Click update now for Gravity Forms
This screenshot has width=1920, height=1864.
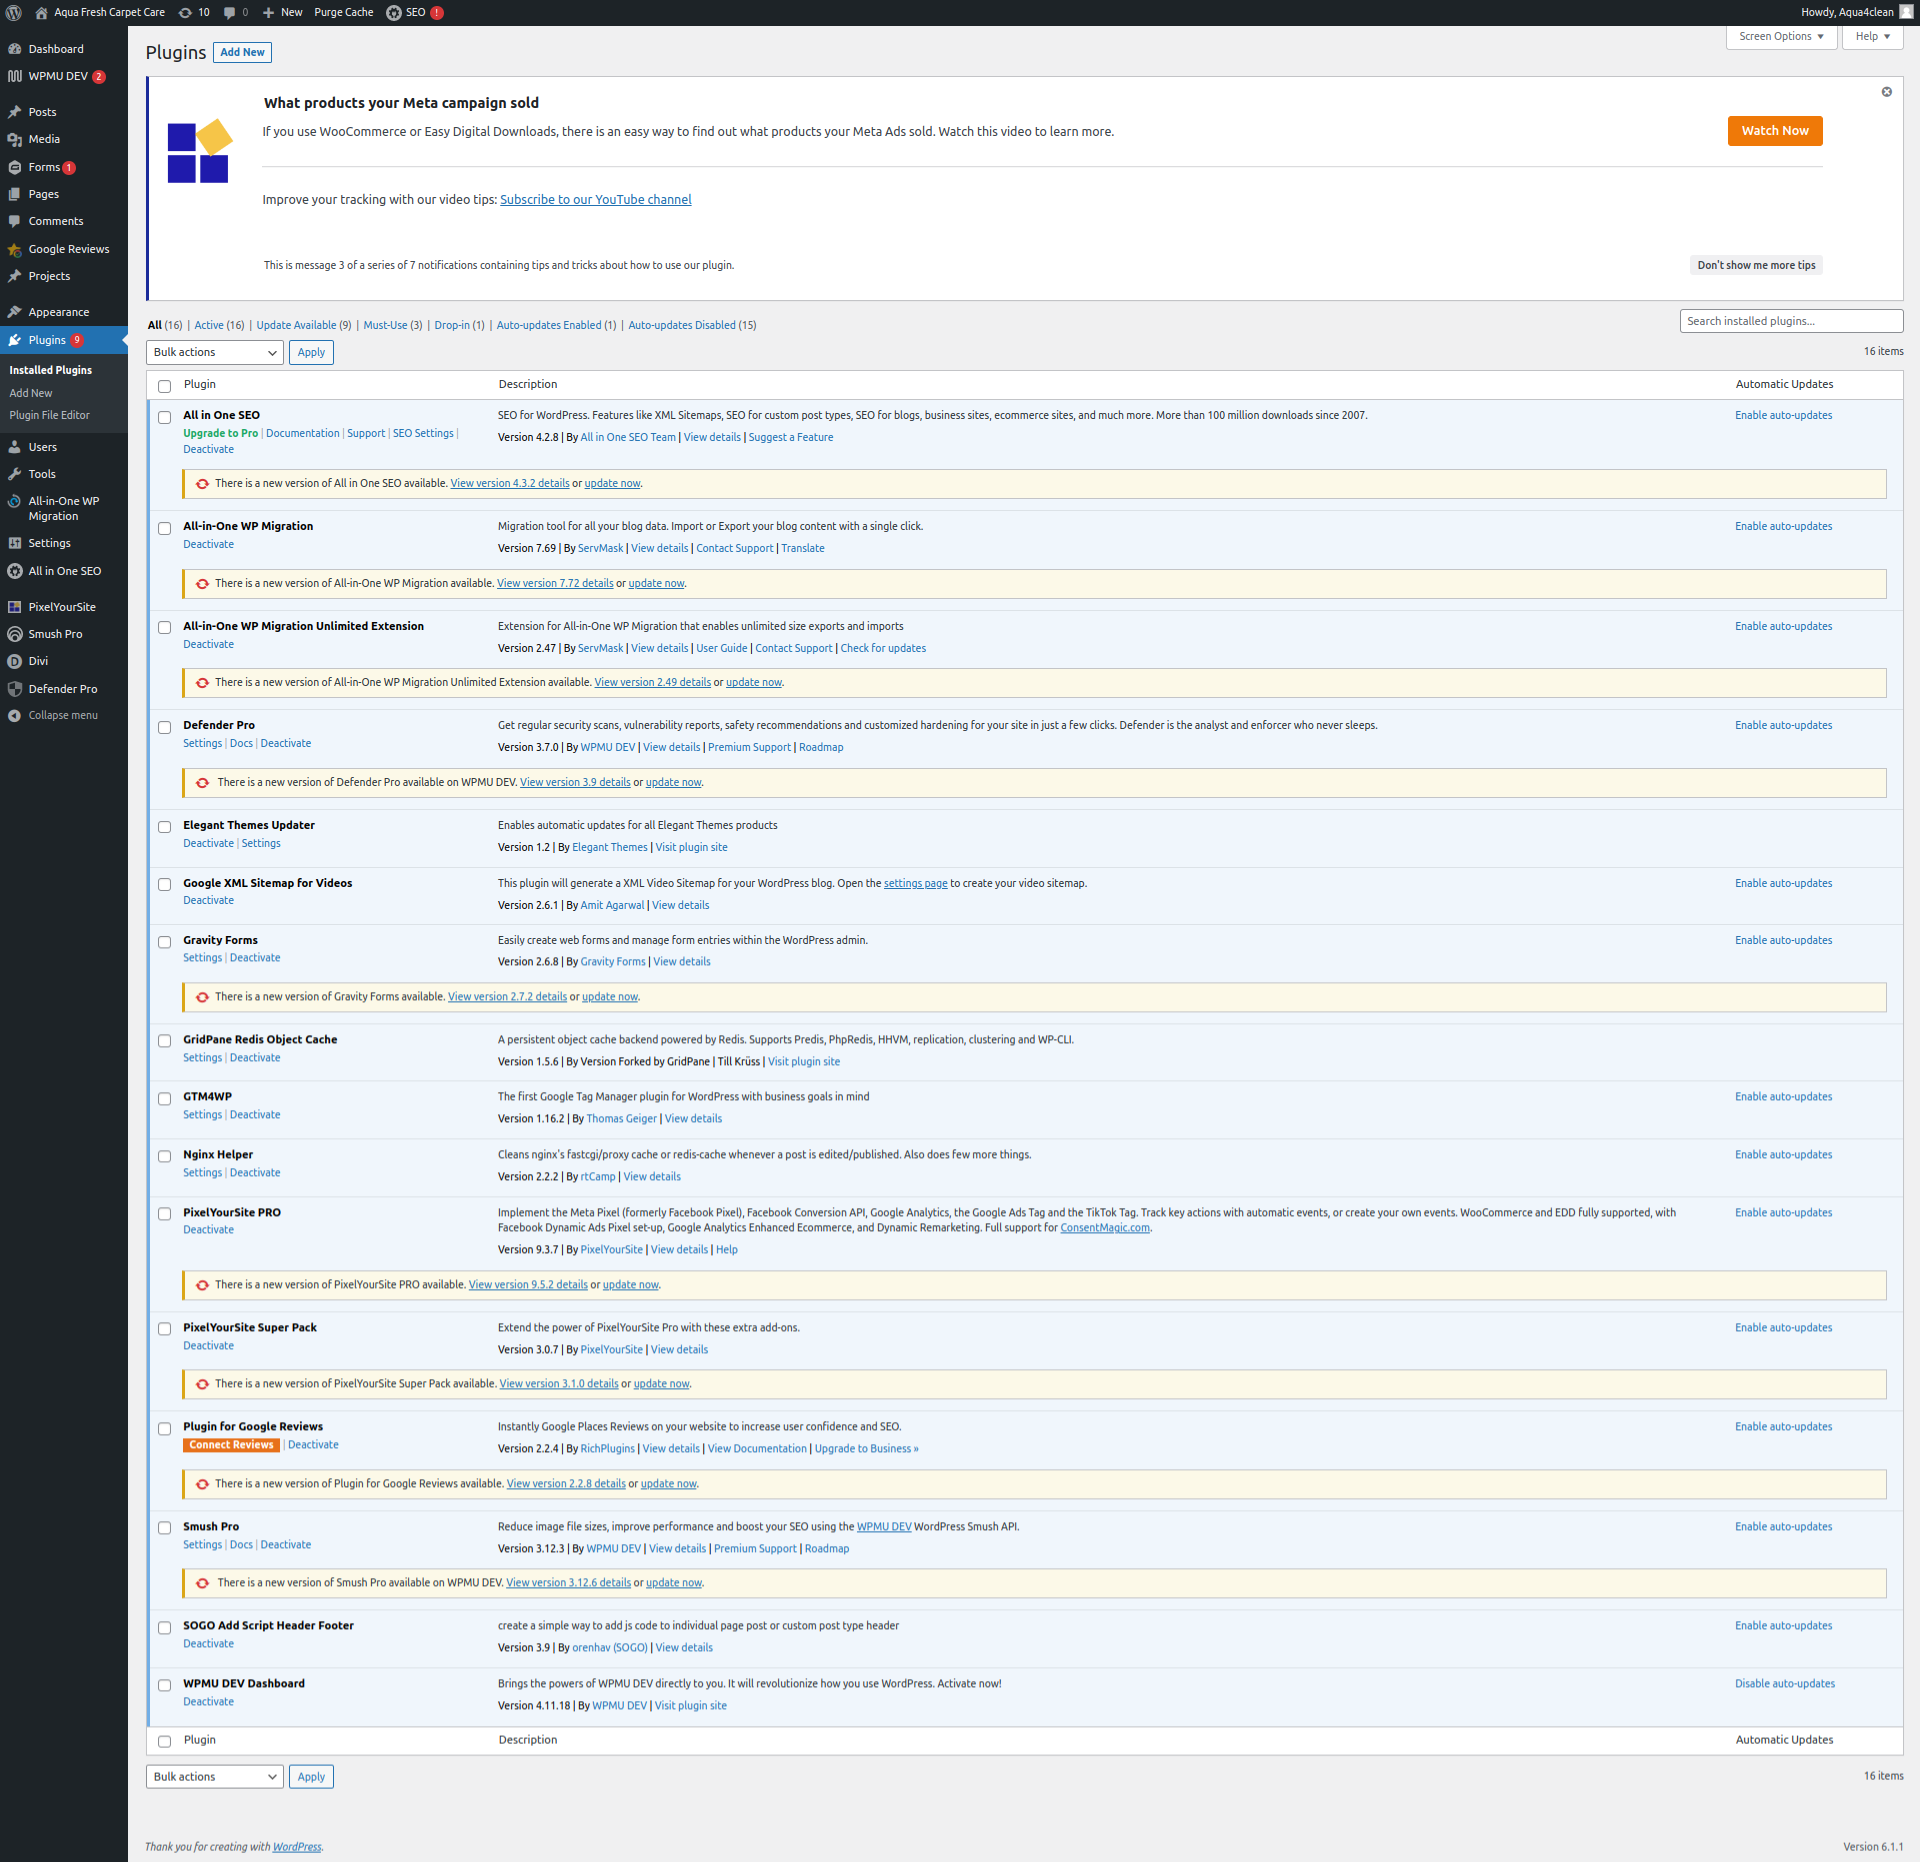click(609, 997)
